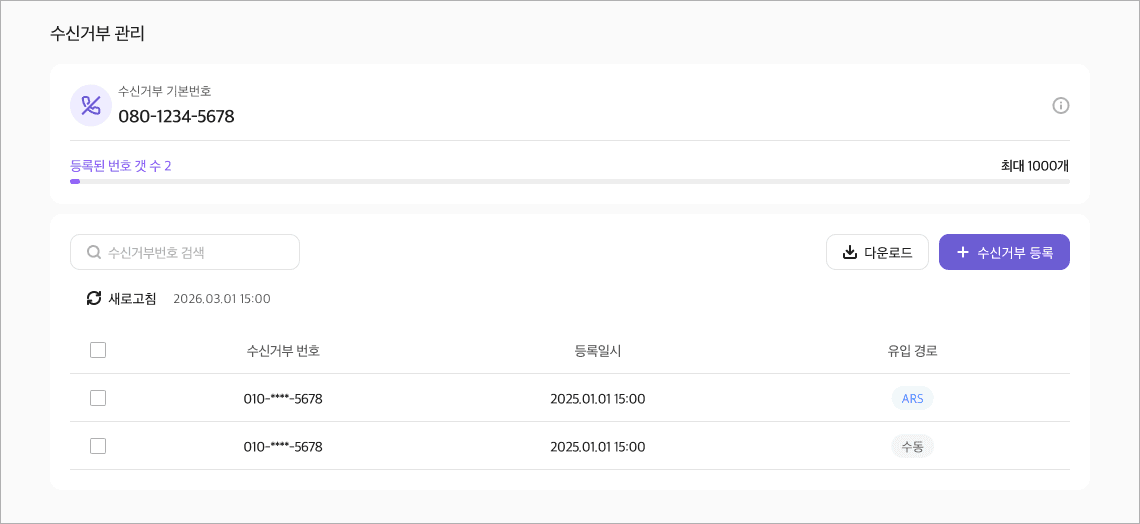Click the 수동 badge
Viewport: 1140px width, 524px height.
(x=912, y=446)
